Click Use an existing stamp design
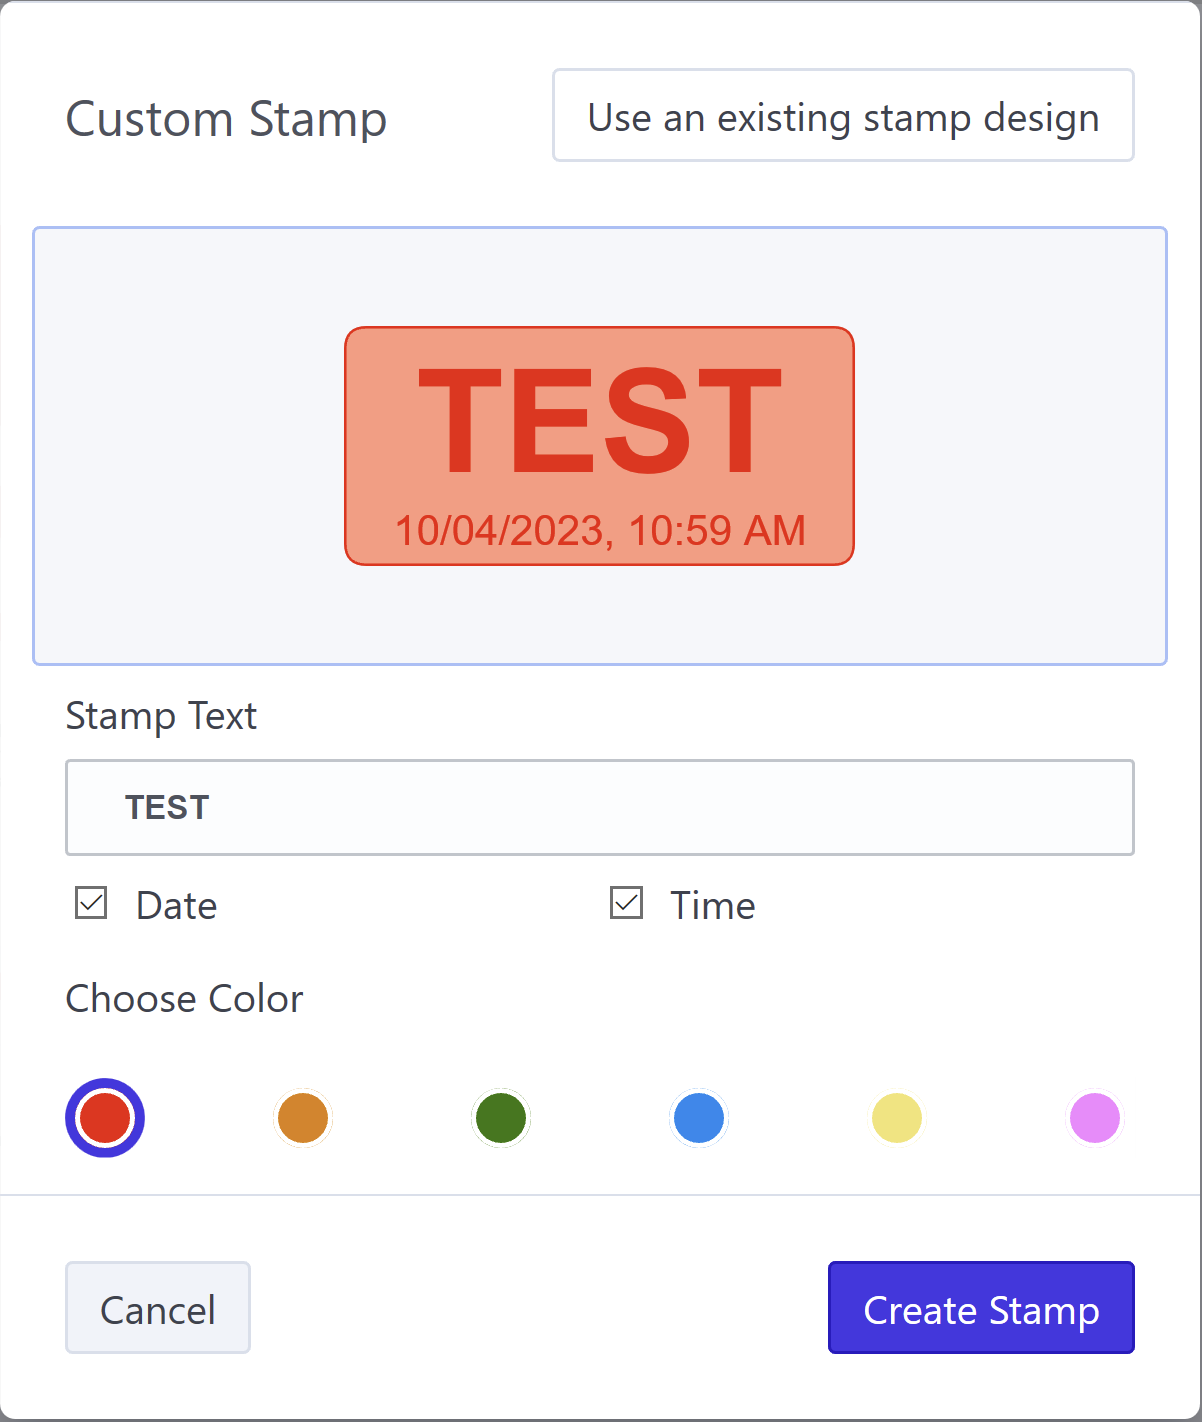The height and width of the screenshot is (1422, 1202). pos(843,116)
